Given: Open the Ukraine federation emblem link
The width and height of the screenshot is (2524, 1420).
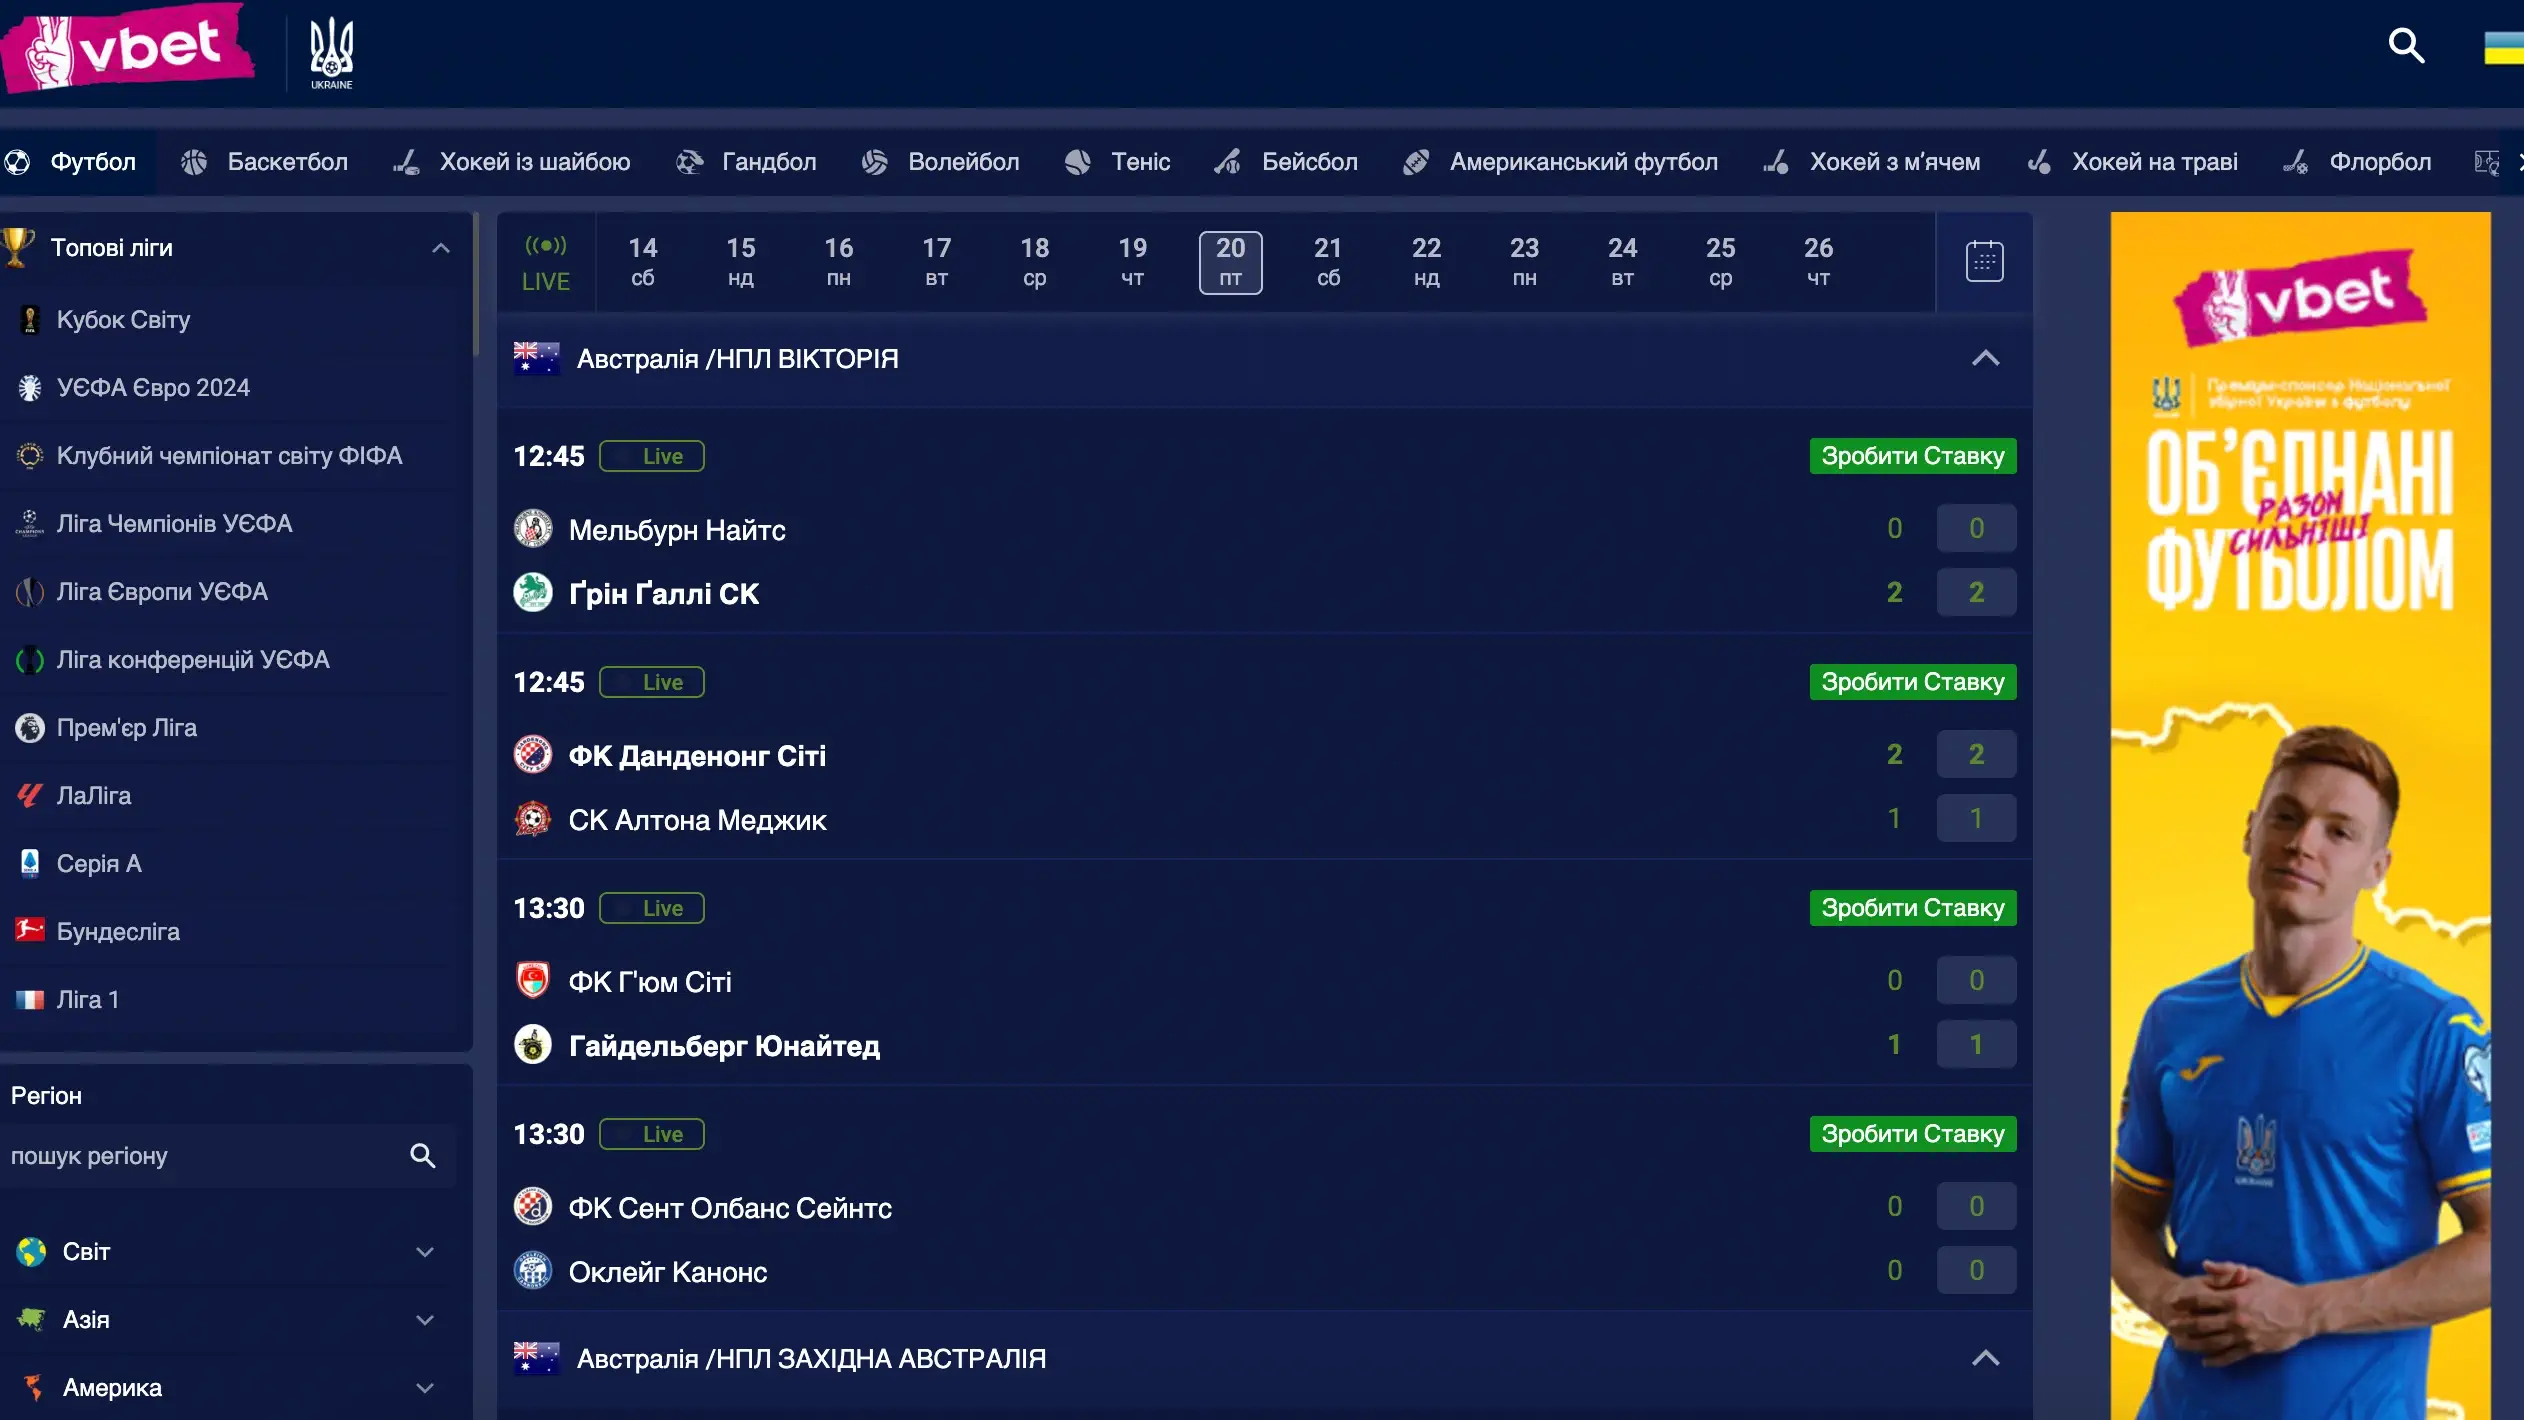Looking at the screenshot, I should [329, 50].
